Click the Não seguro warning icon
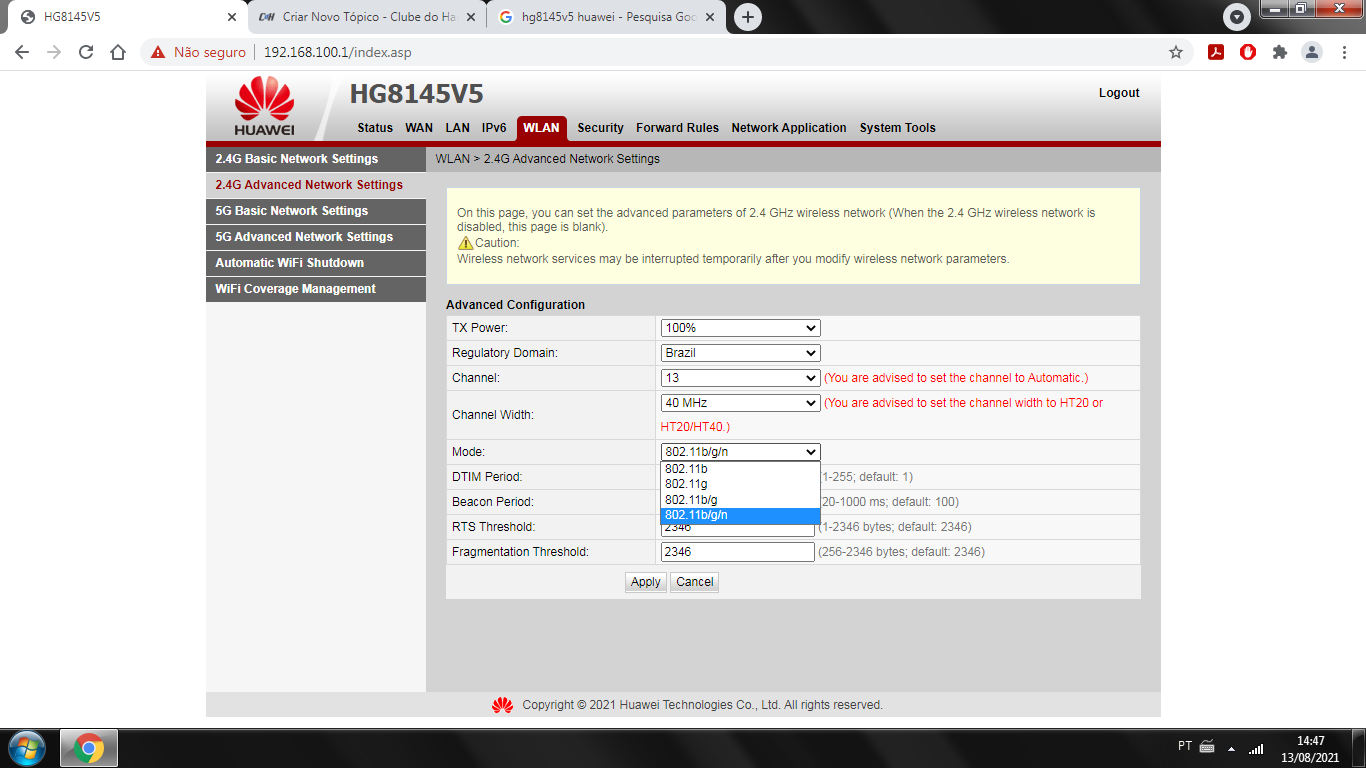Image resolution: width=1366 pixels, height=768 pixels. (158, 52)
